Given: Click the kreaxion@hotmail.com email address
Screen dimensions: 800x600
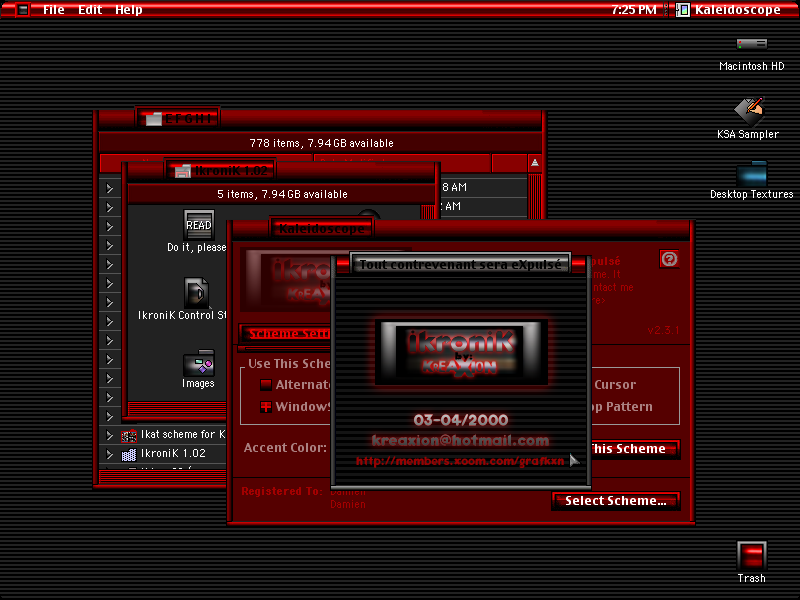Looking at the screenshot, I should point(460,440).
